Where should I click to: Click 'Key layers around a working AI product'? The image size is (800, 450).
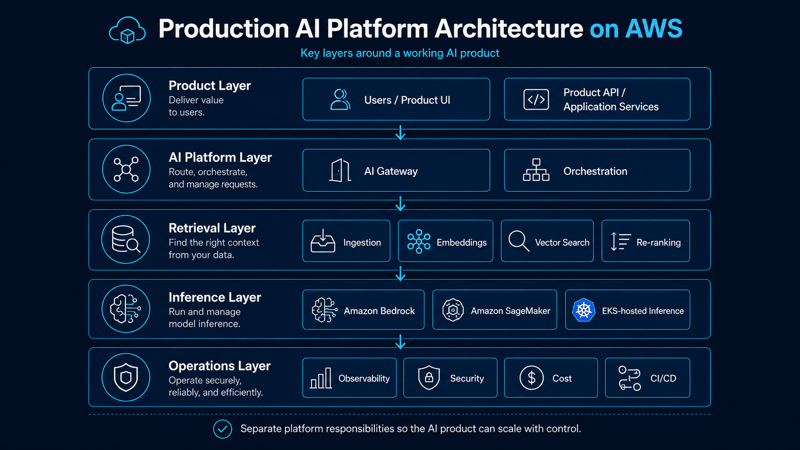pyautogui.click(x=399, y=53)
